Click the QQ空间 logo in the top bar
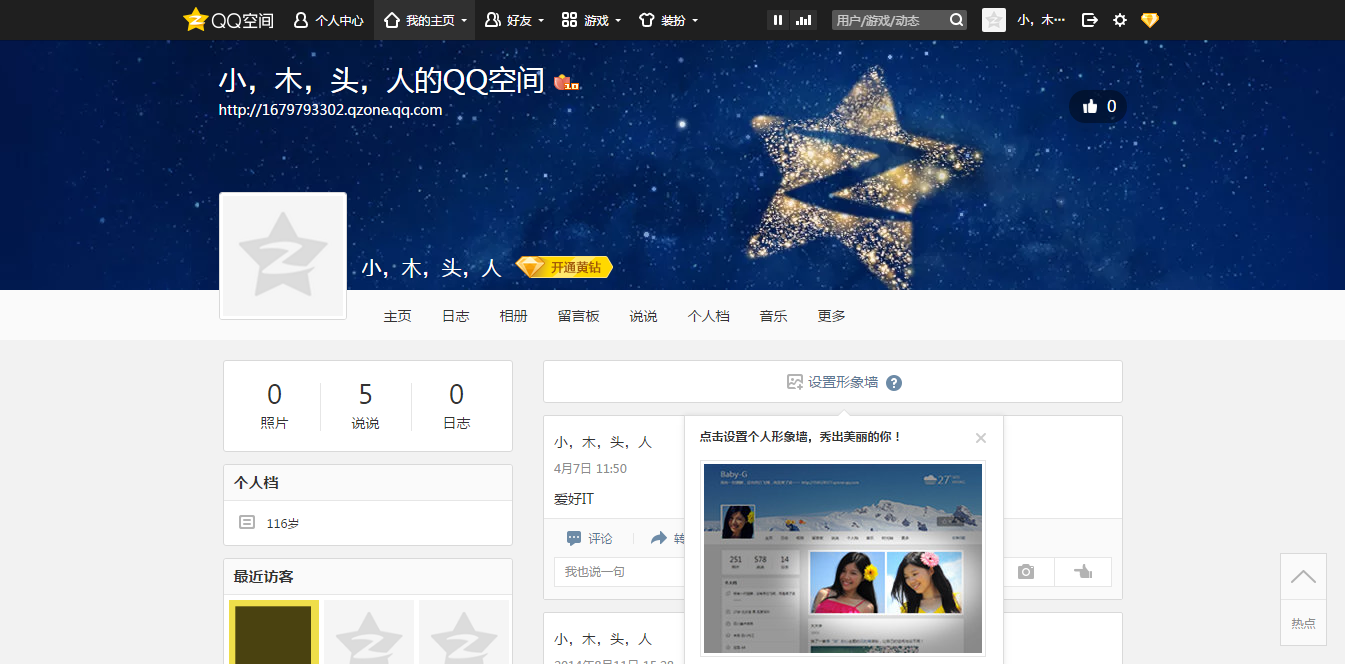Viewport: 1345px width, 664px height. pyautogui.click(x=229, y=20)
